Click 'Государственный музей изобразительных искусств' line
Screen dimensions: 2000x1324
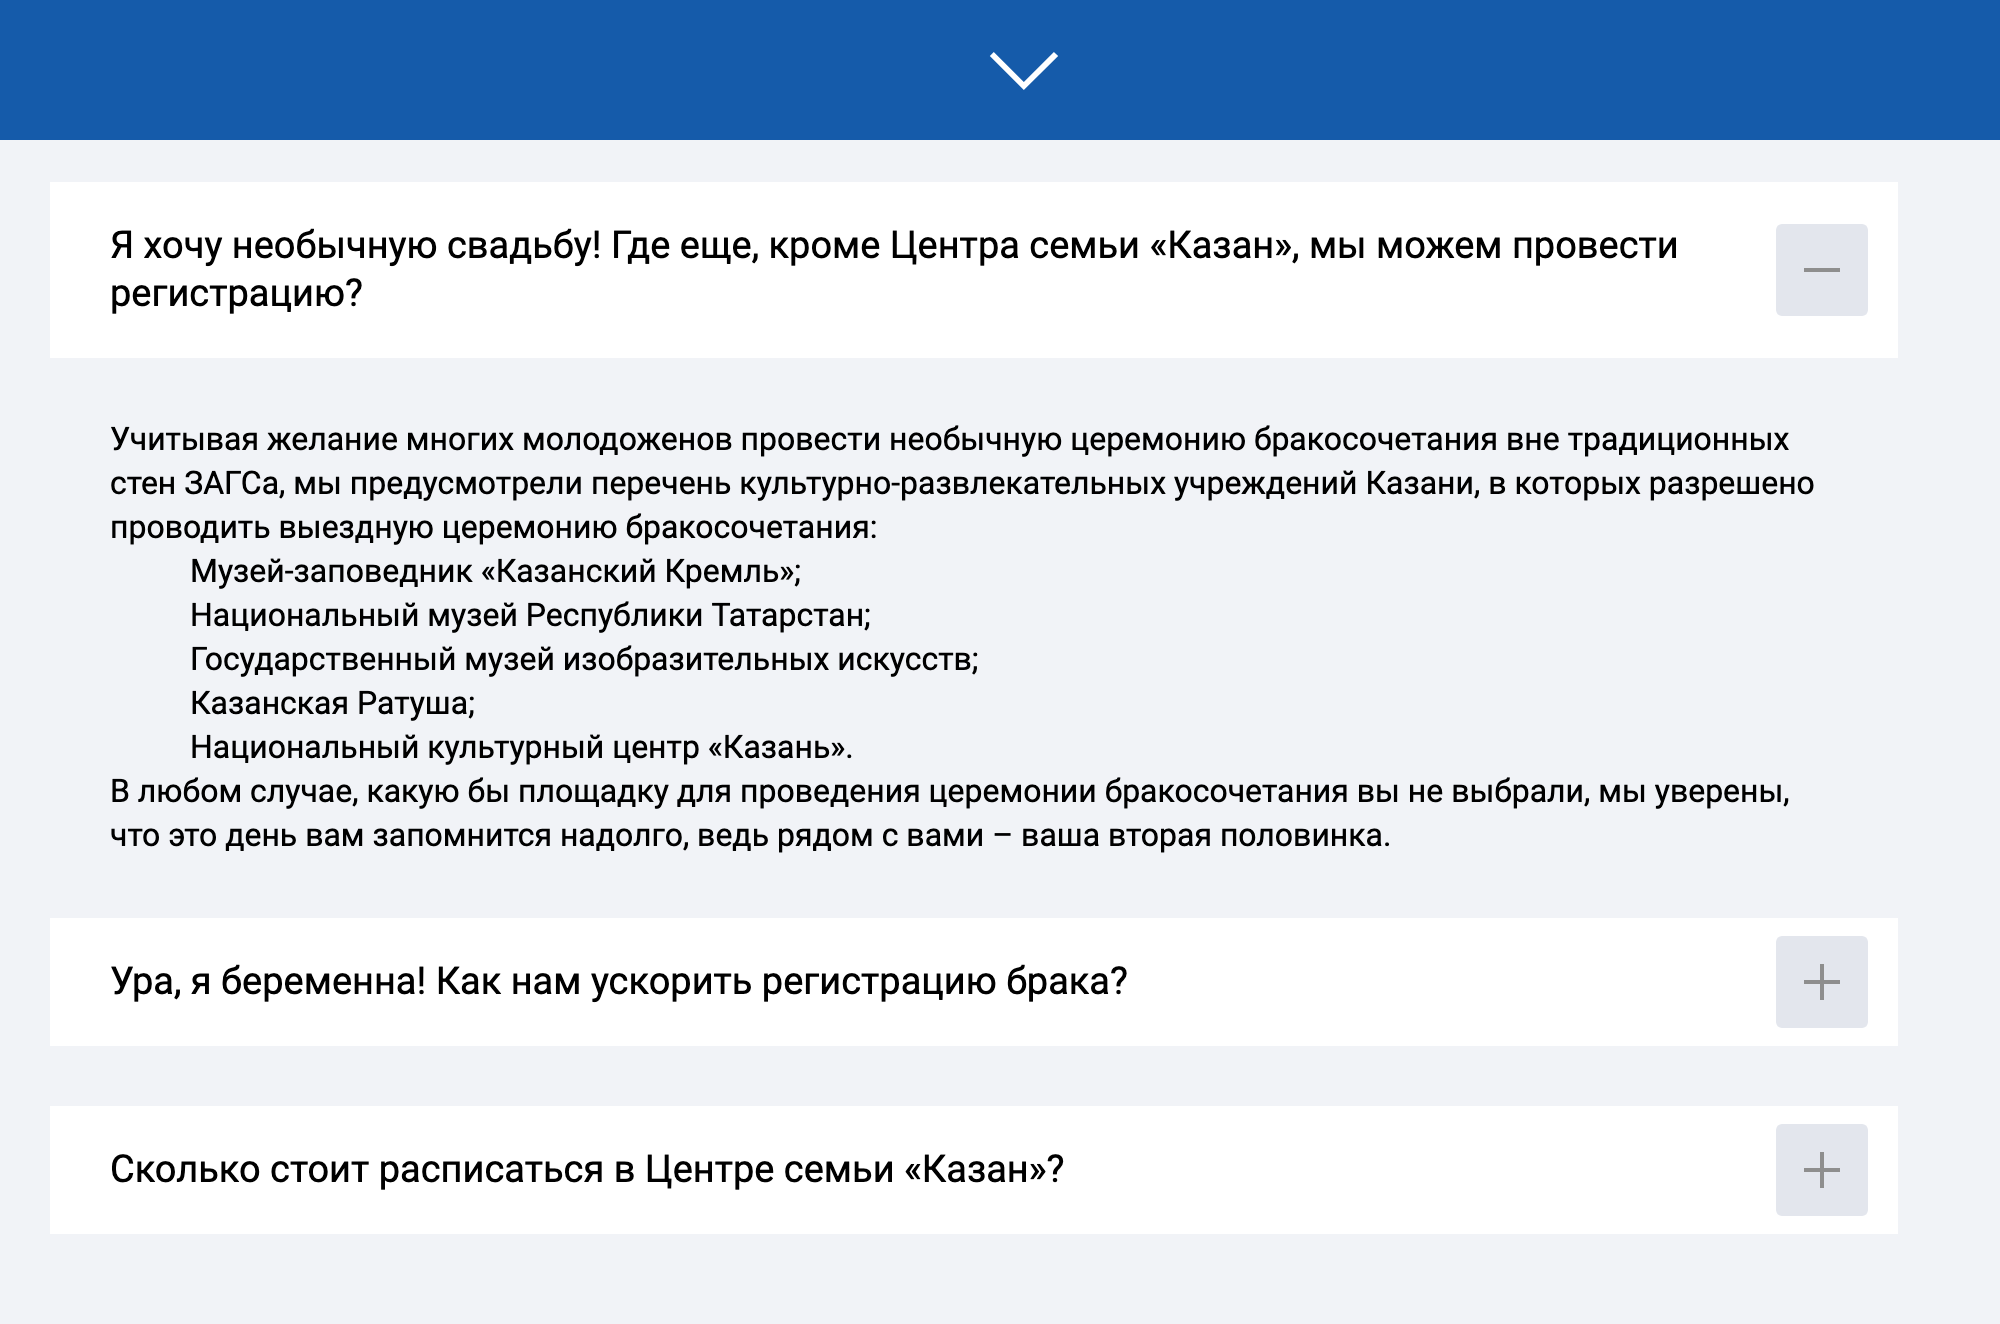tap(584, 659)
